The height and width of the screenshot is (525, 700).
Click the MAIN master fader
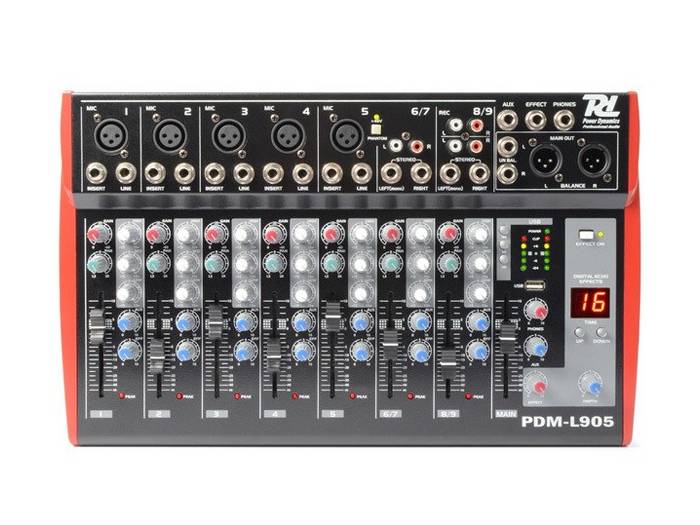click(507, 338)
